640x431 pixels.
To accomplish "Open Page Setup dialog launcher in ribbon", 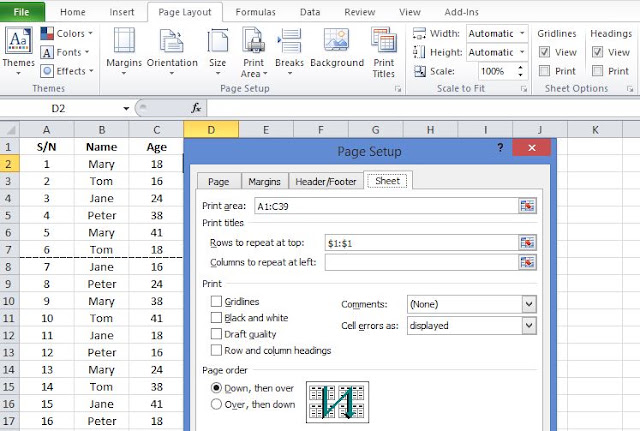I will click(x=398, y=89).
